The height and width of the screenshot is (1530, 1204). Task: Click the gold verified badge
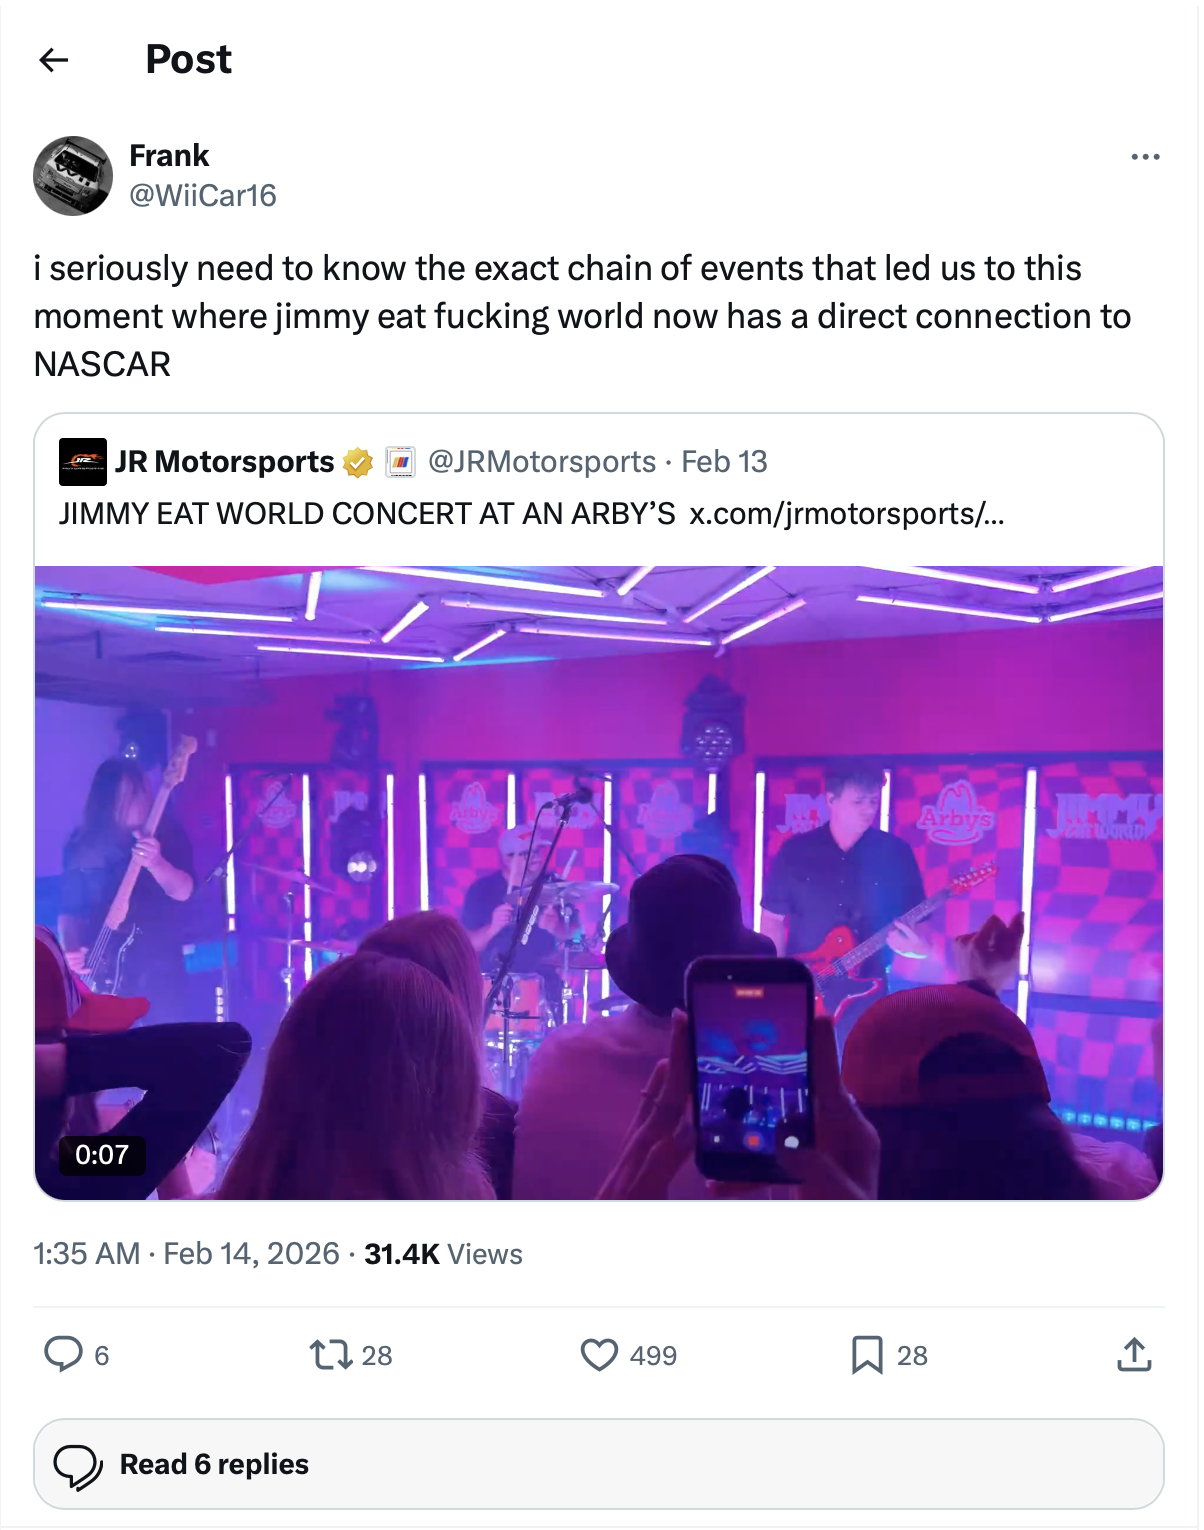point(358,462)
